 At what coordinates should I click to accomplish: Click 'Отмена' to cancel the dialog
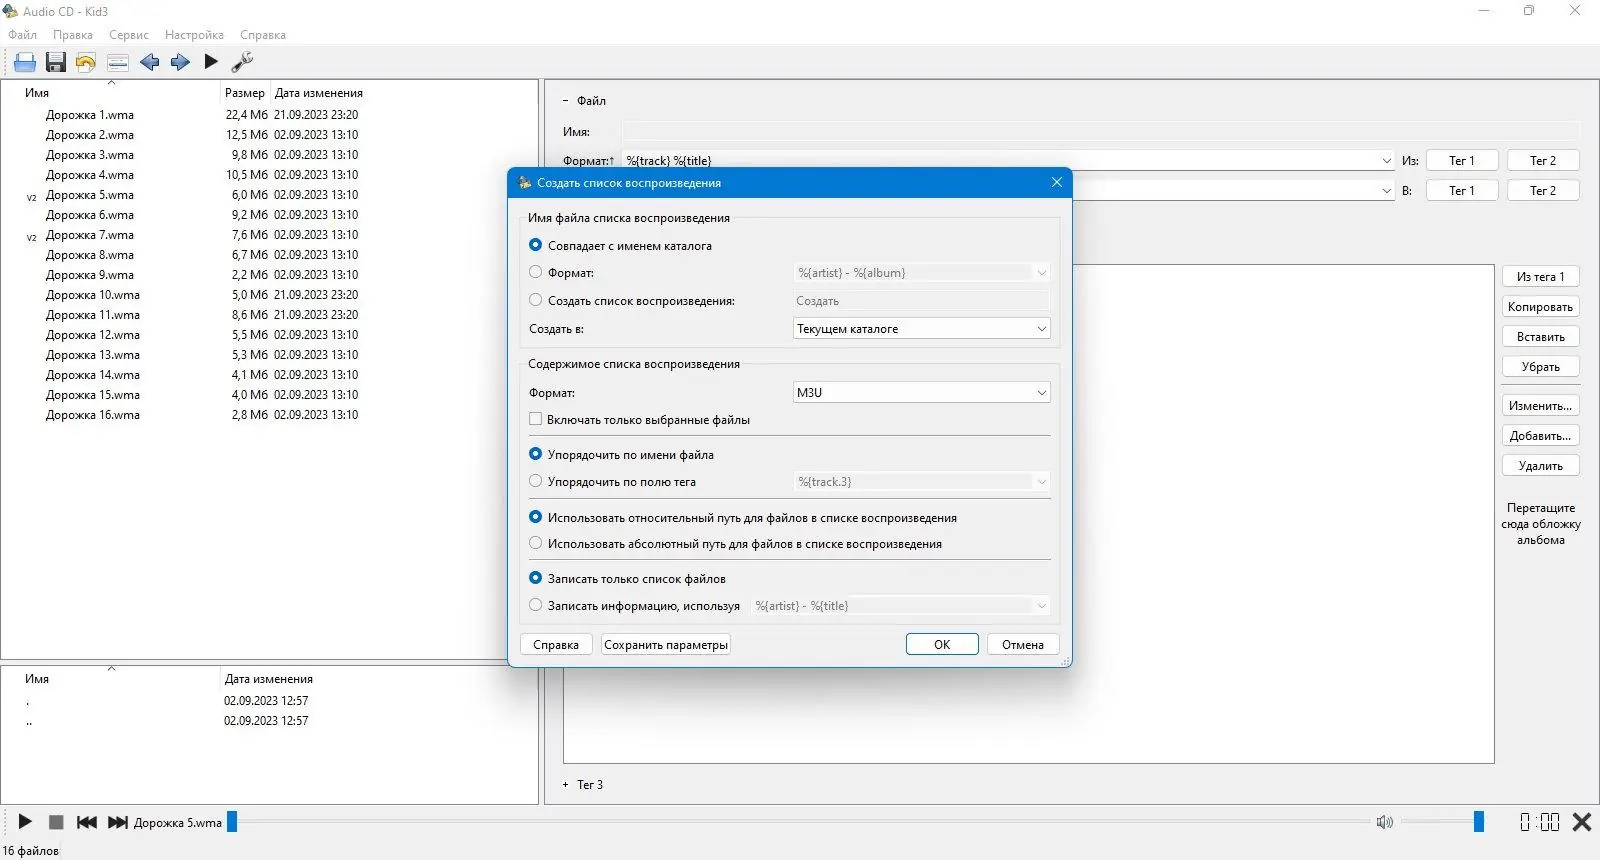click(x=1023, y=644)
